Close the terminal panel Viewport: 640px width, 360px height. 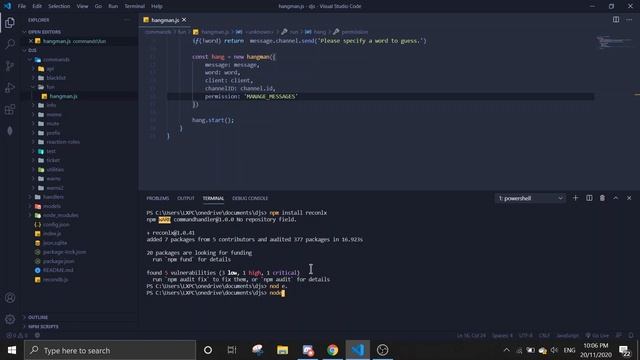pyautogui.click(x=629, y=198)
